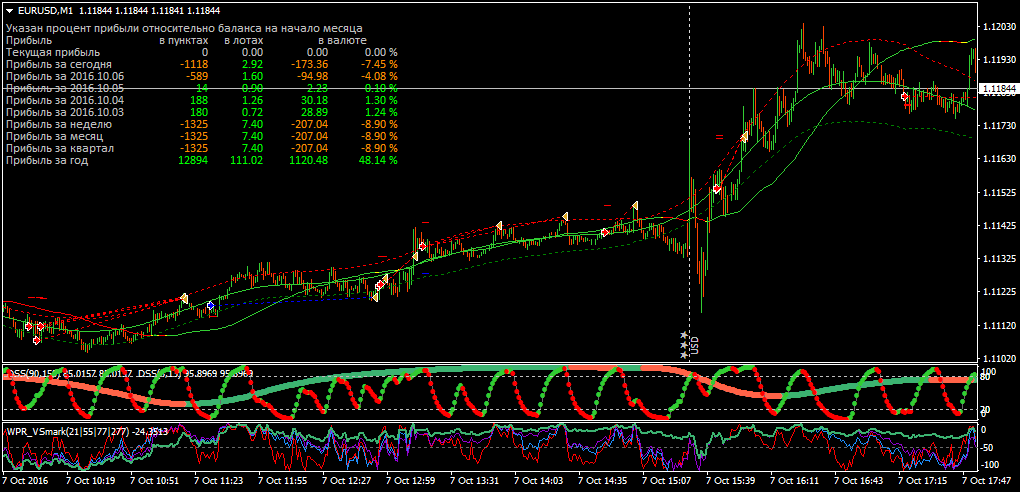Click the -50 level on WPR scale
This screenshot has height=492, width=1020.
click(989, 448)
